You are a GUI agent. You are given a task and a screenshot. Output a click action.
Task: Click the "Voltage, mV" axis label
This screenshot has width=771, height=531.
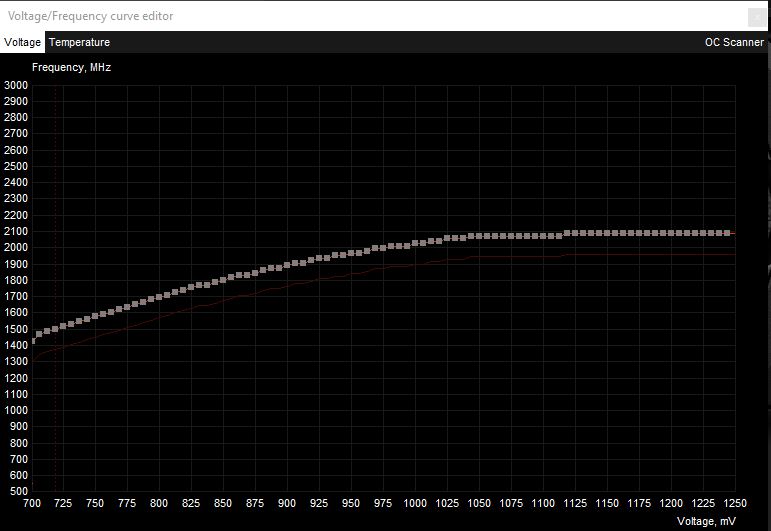[x=706, y=521]
